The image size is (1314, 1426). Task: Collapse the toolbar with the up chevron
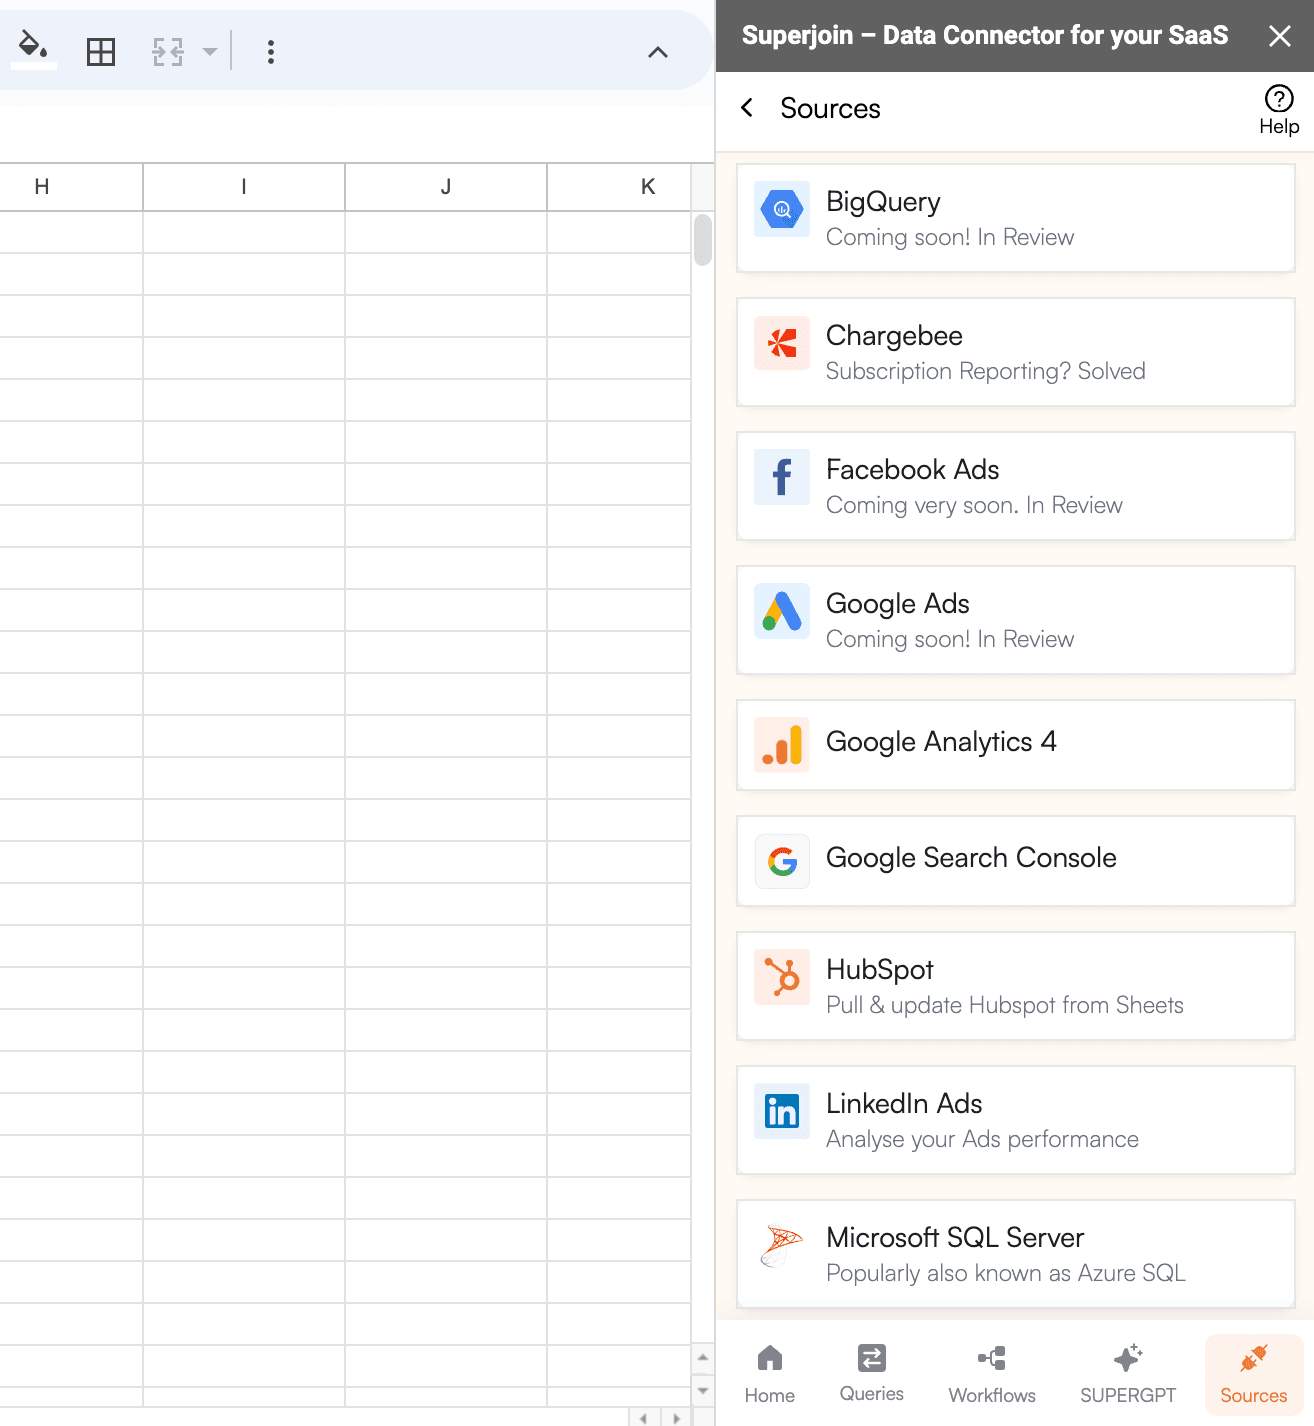(658, 52)
